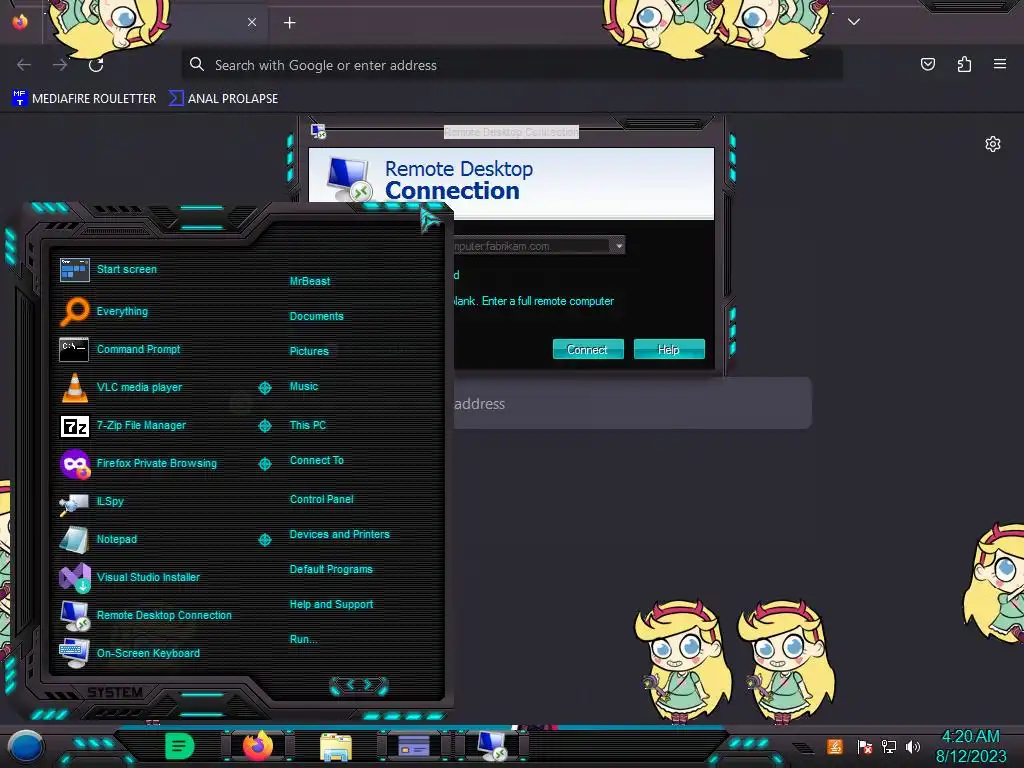Open the second bookmark in bookmarks toolbar
The image size is (1024, 768).
coord(223,99)
